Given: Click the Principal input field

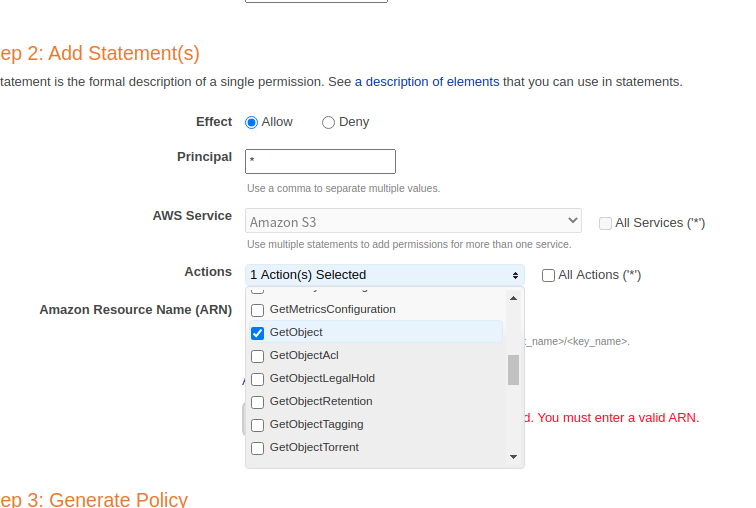Looking at the screenshot, I should [x=320, y=161].
